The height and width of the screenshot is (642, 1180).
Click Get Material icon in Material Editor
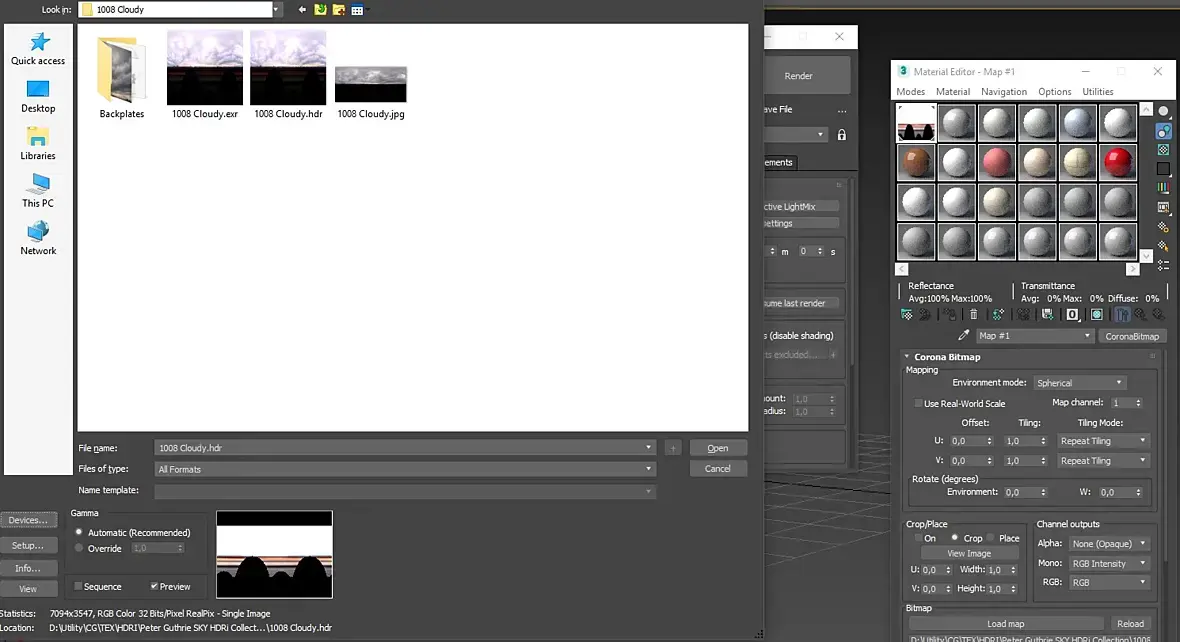(x=906, y=315)
